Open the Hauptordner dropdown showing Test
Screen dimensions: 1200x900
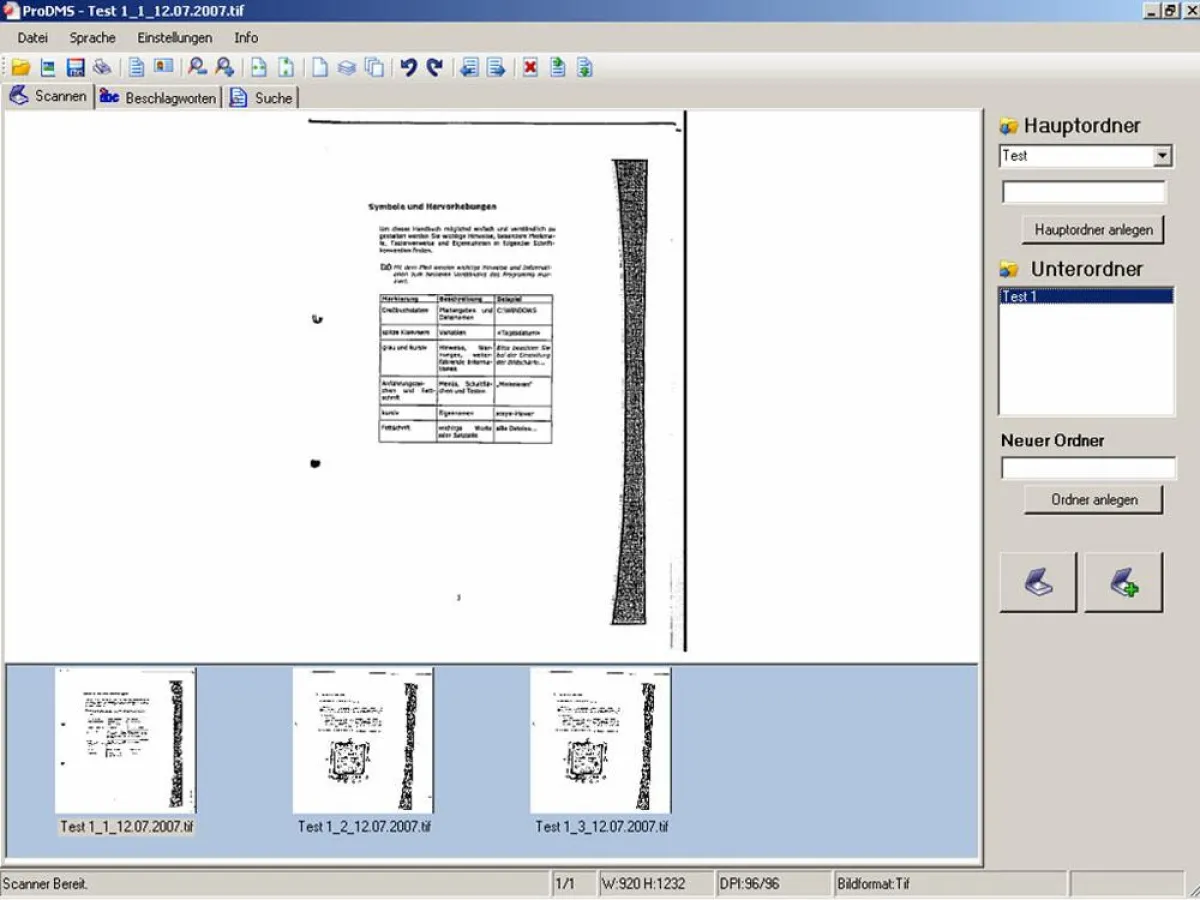tap(1163, 156)
